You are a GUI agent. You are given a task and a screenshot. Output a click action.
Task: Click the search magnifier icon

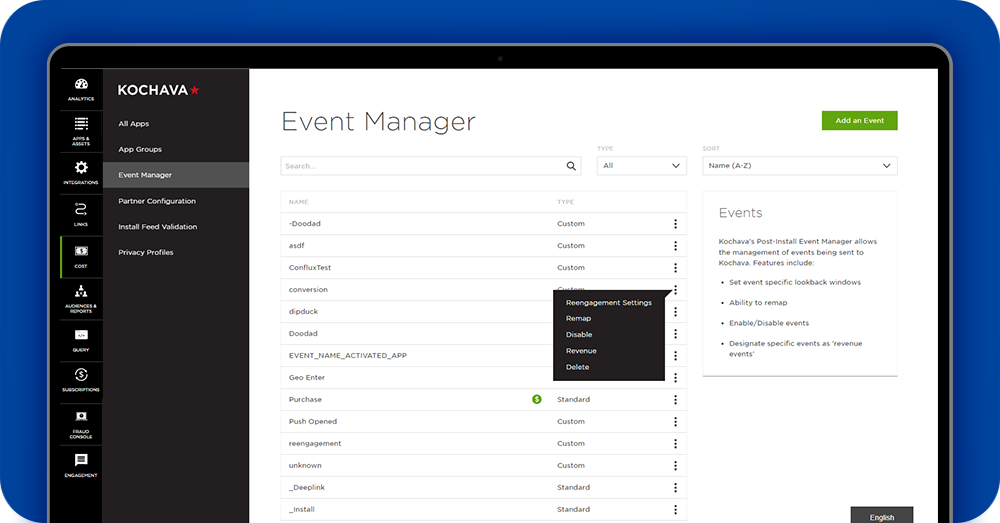pos(571,166)
